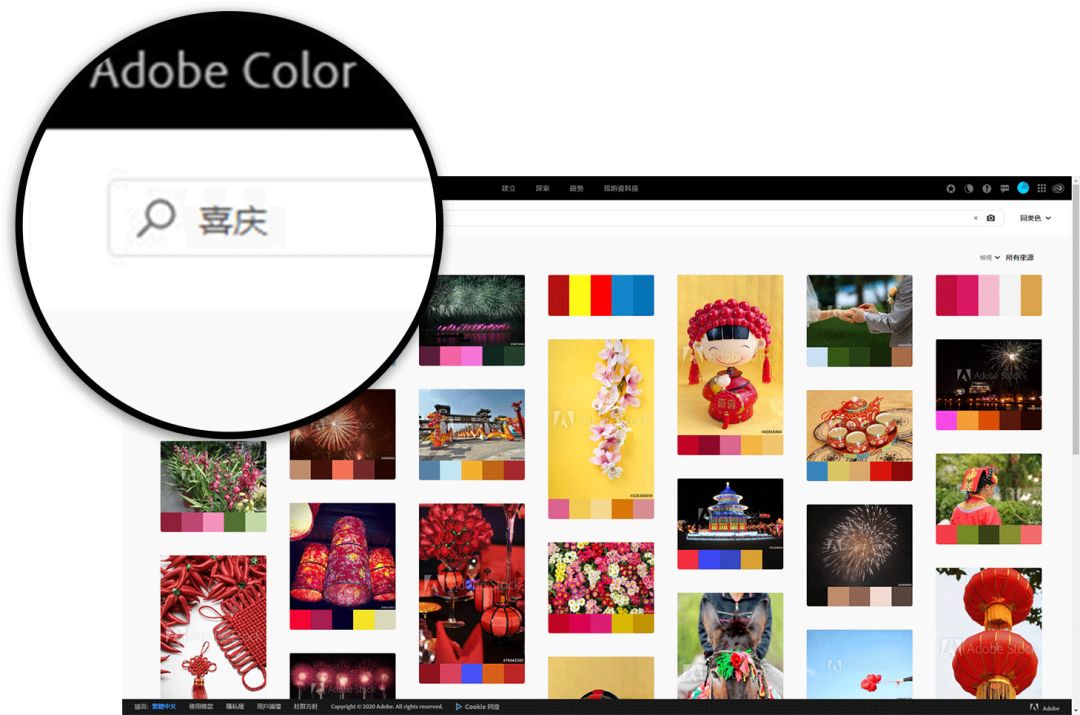
Task: Click the 使用條款 link in footer
Action: point(201,707)
